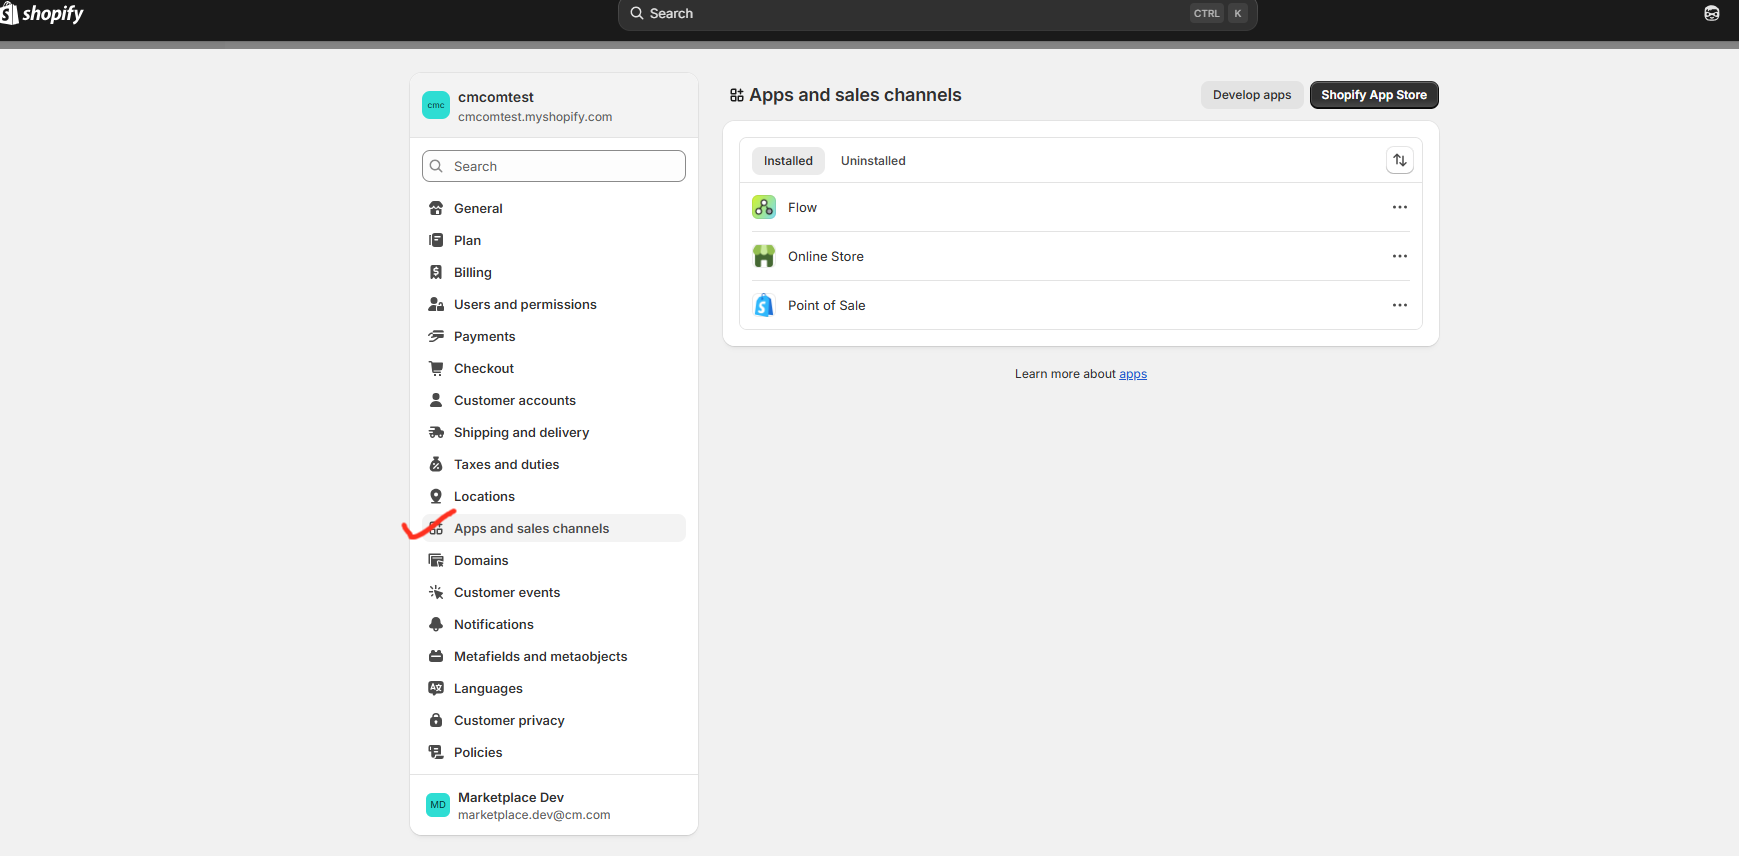Open the three-dot menu for Point of Sale
The image size is (1739, 856).
point(1399,305)
